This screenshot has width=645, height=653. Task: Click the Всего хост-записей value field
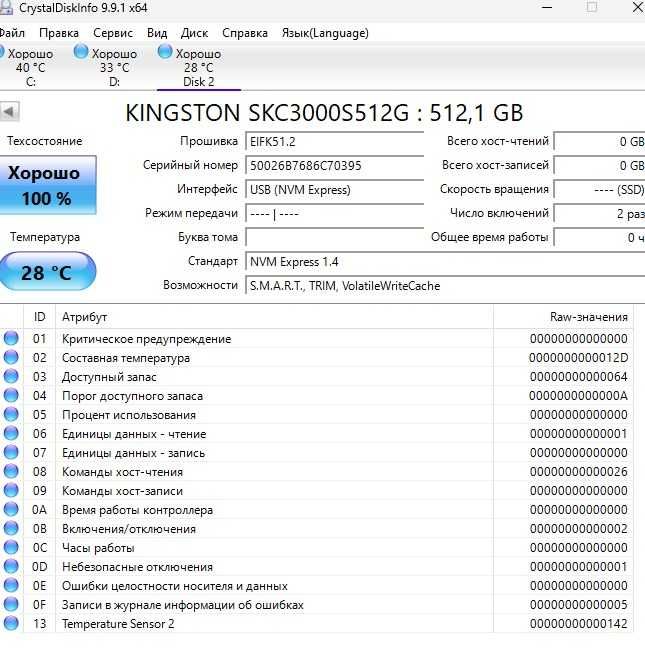coord(600,166)
